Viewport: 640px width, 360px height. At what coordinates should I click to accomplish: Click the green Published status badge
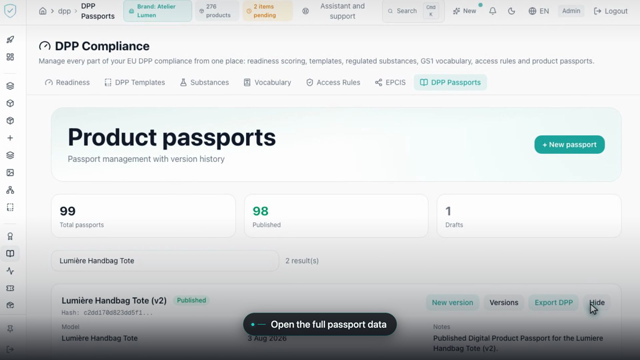point(191,300)
